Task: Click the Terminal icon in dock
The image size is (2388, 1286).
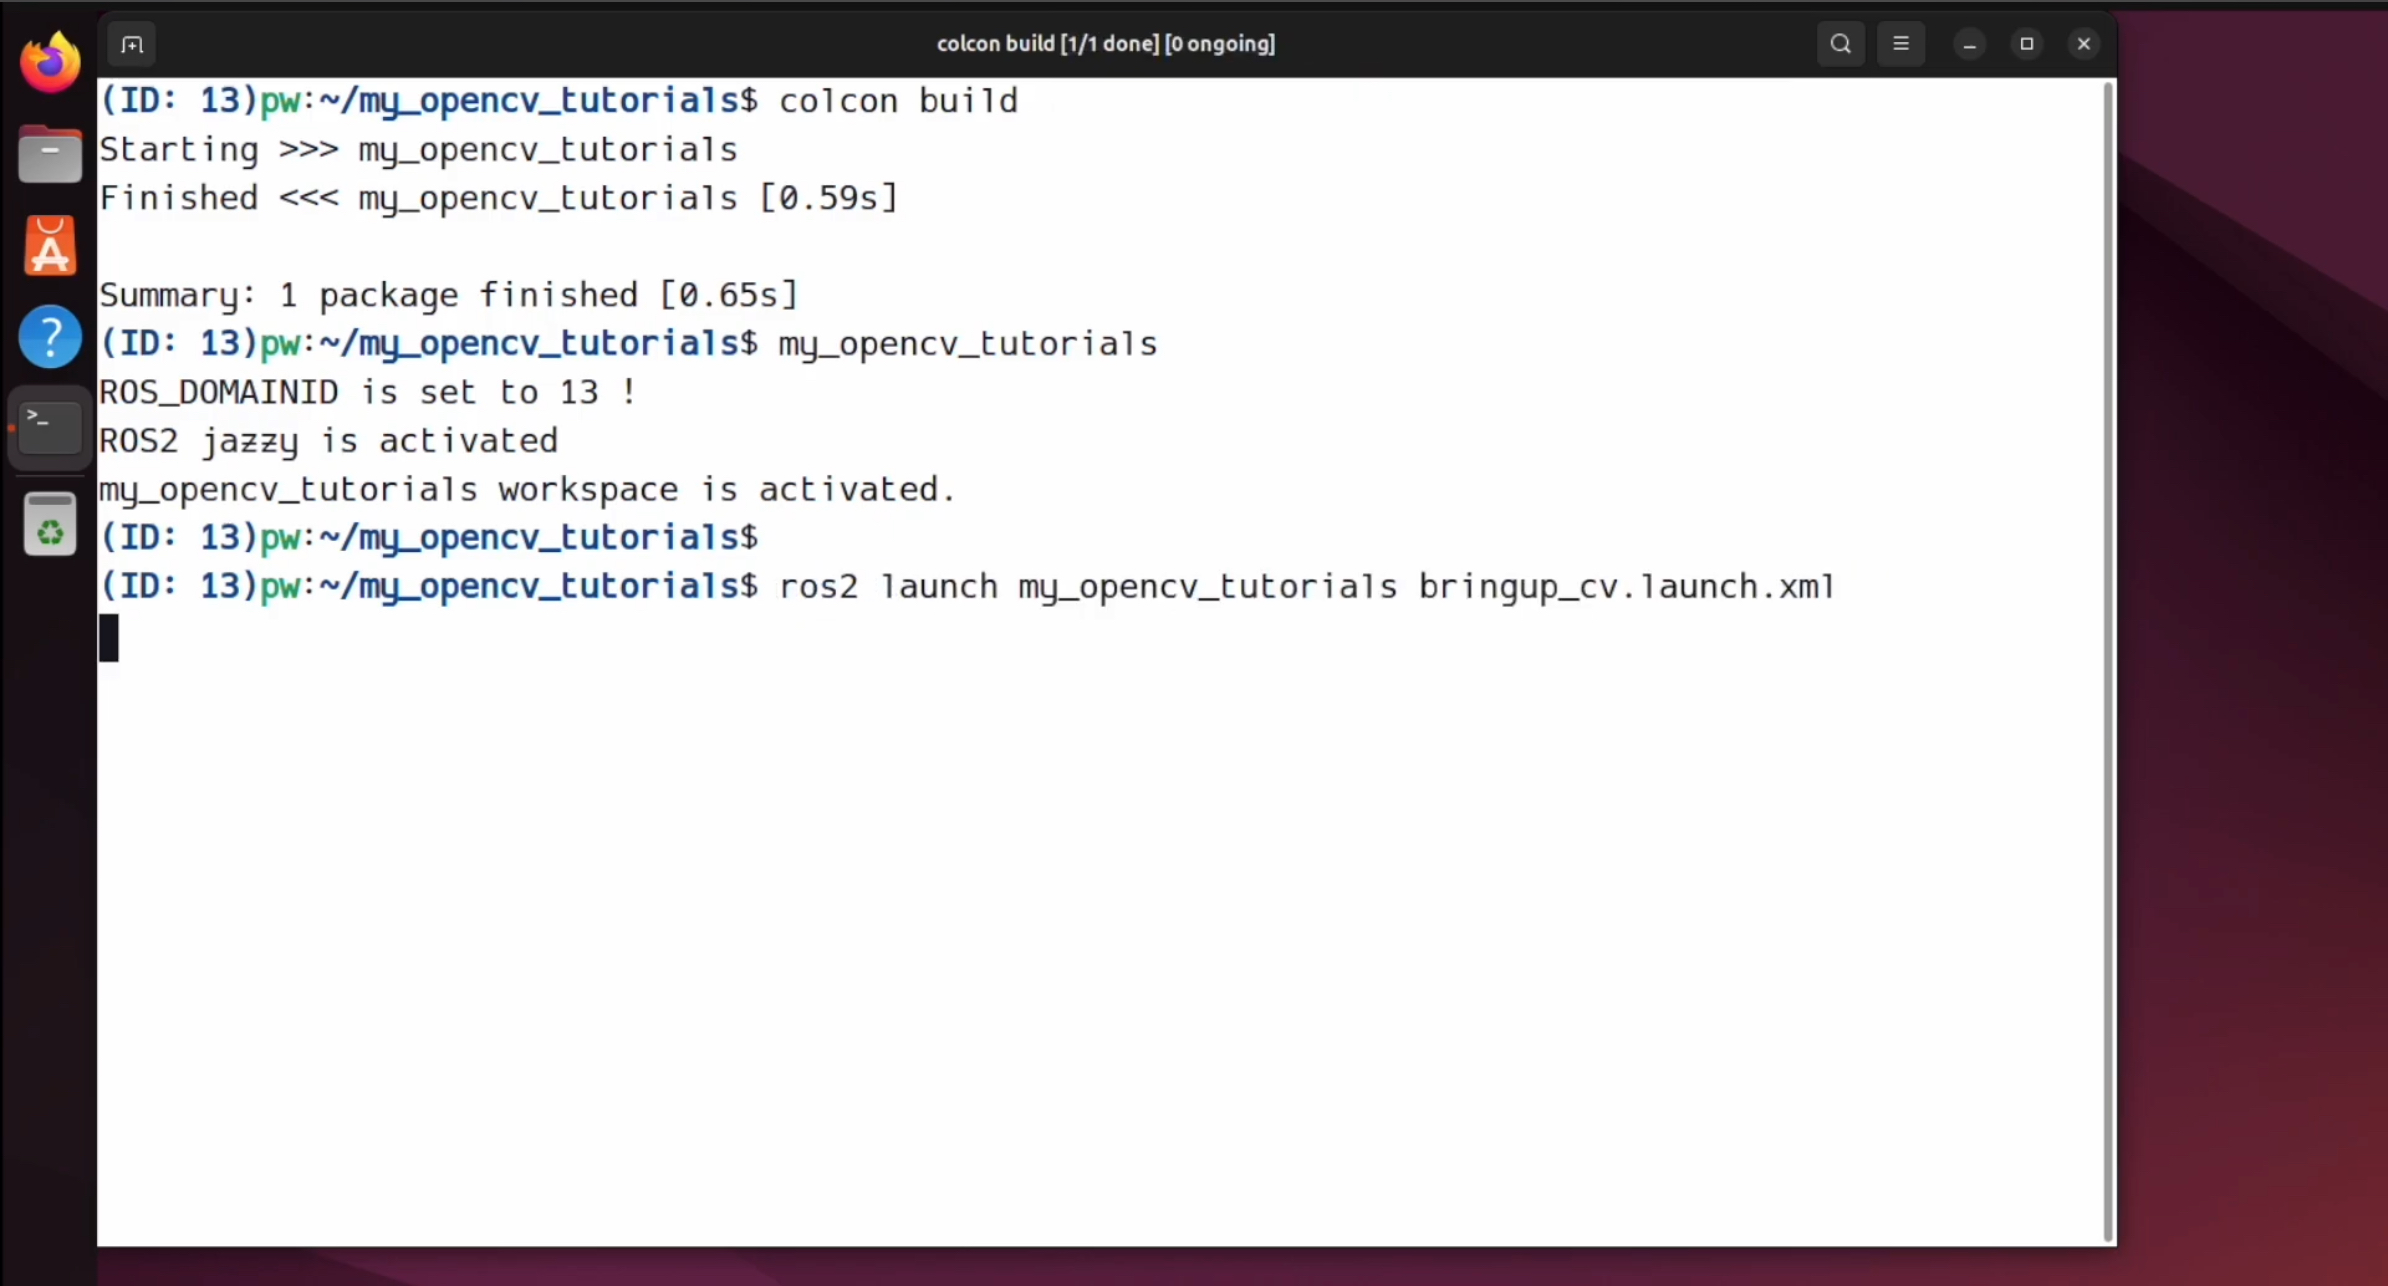Action: 49,427
